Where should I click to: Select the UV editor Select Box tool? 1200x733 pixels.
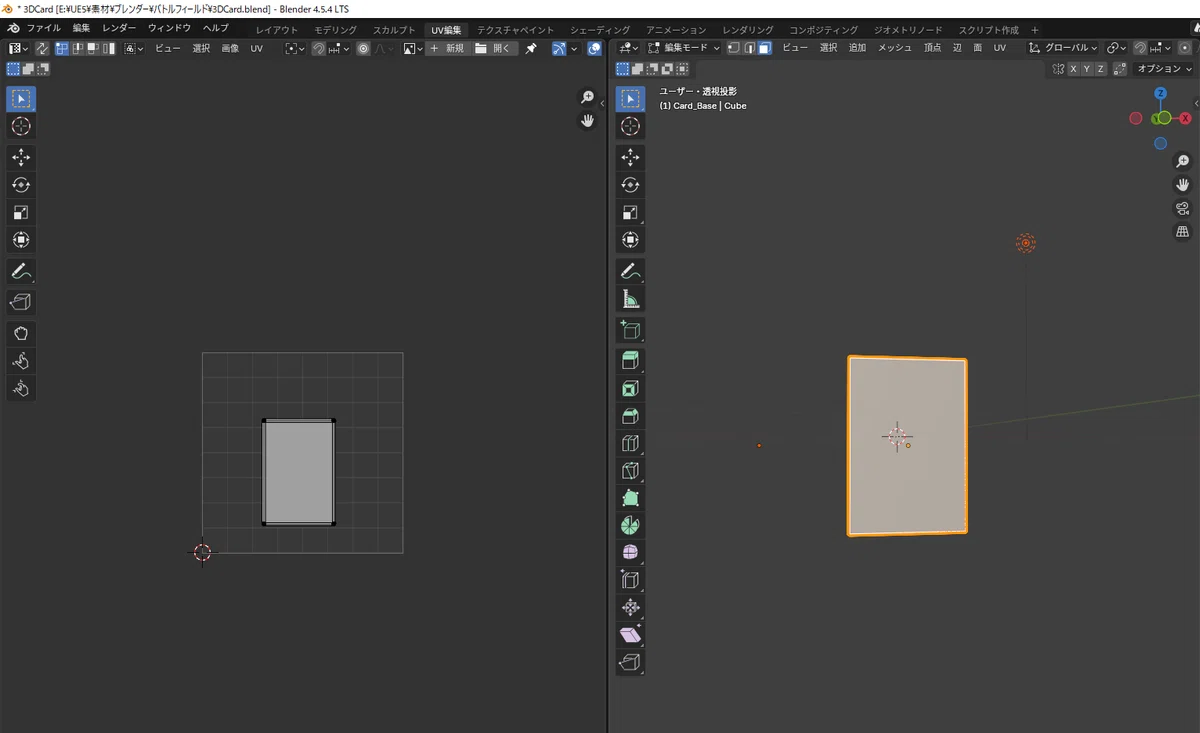pos(21,99)
